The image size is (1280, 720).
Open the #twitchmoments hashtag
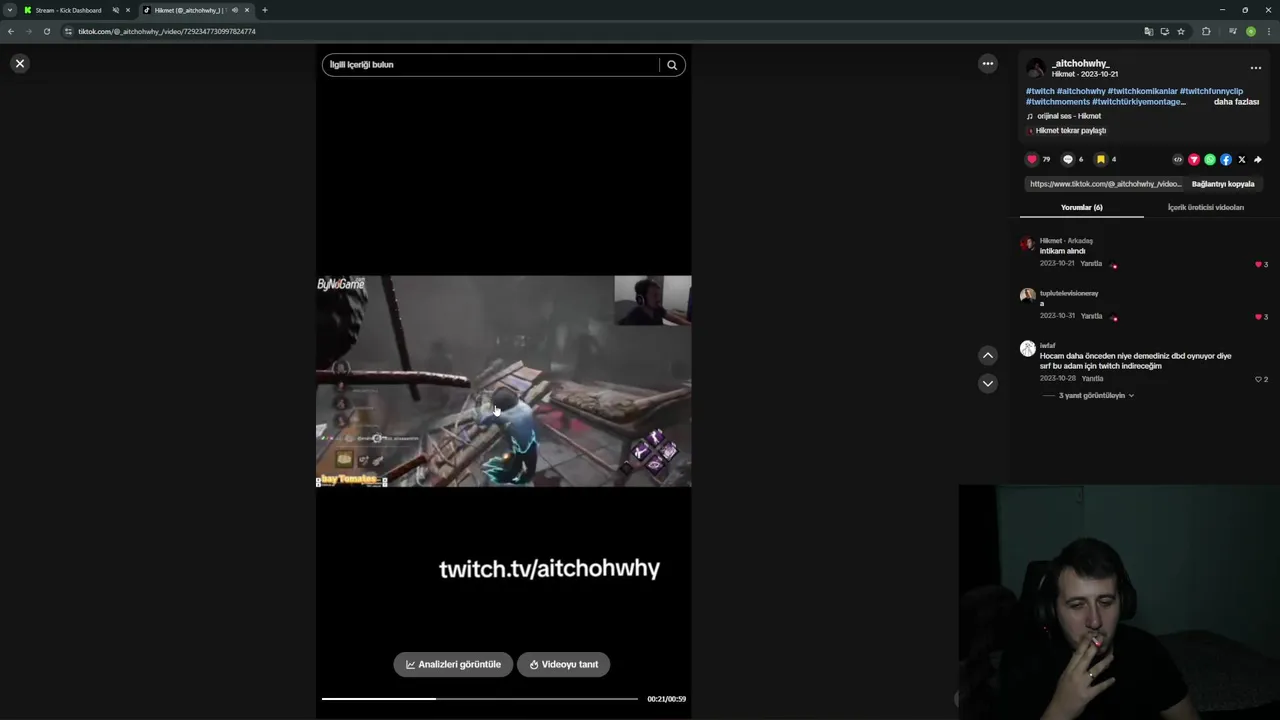tap(1058, 102)
